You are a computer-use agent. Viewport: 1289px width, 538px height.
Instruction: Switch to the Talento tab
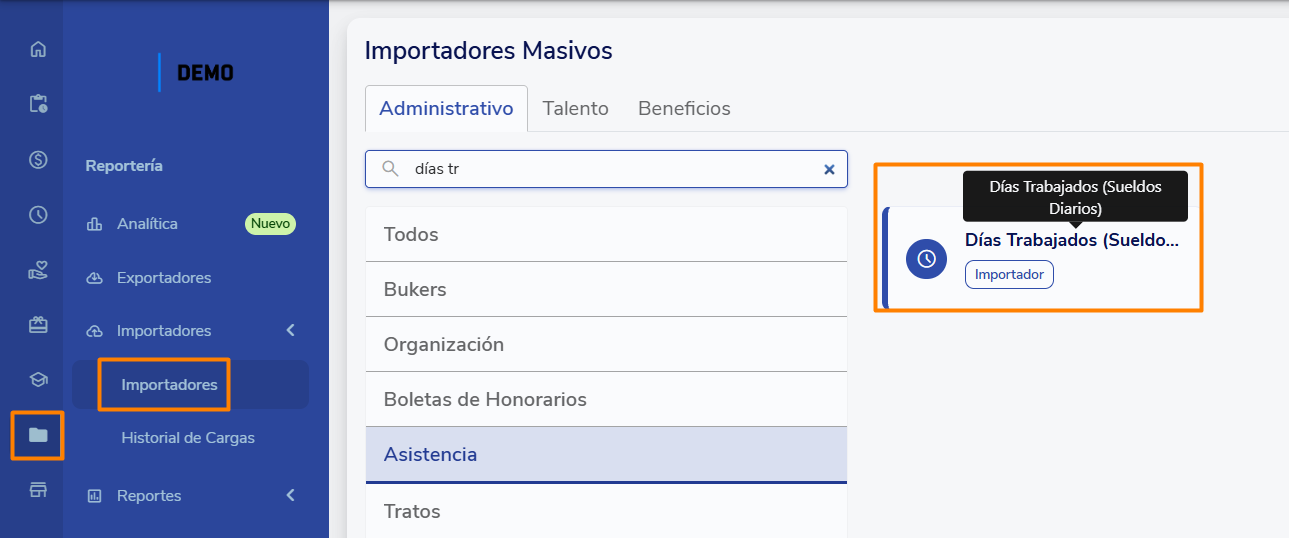click(575, 108)
